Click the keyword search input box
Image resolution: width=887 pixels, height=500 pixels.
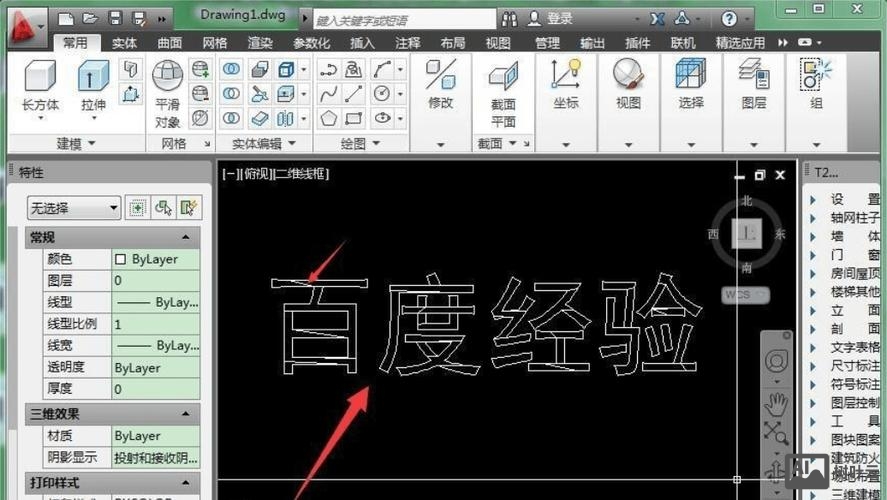click(404, 20)
